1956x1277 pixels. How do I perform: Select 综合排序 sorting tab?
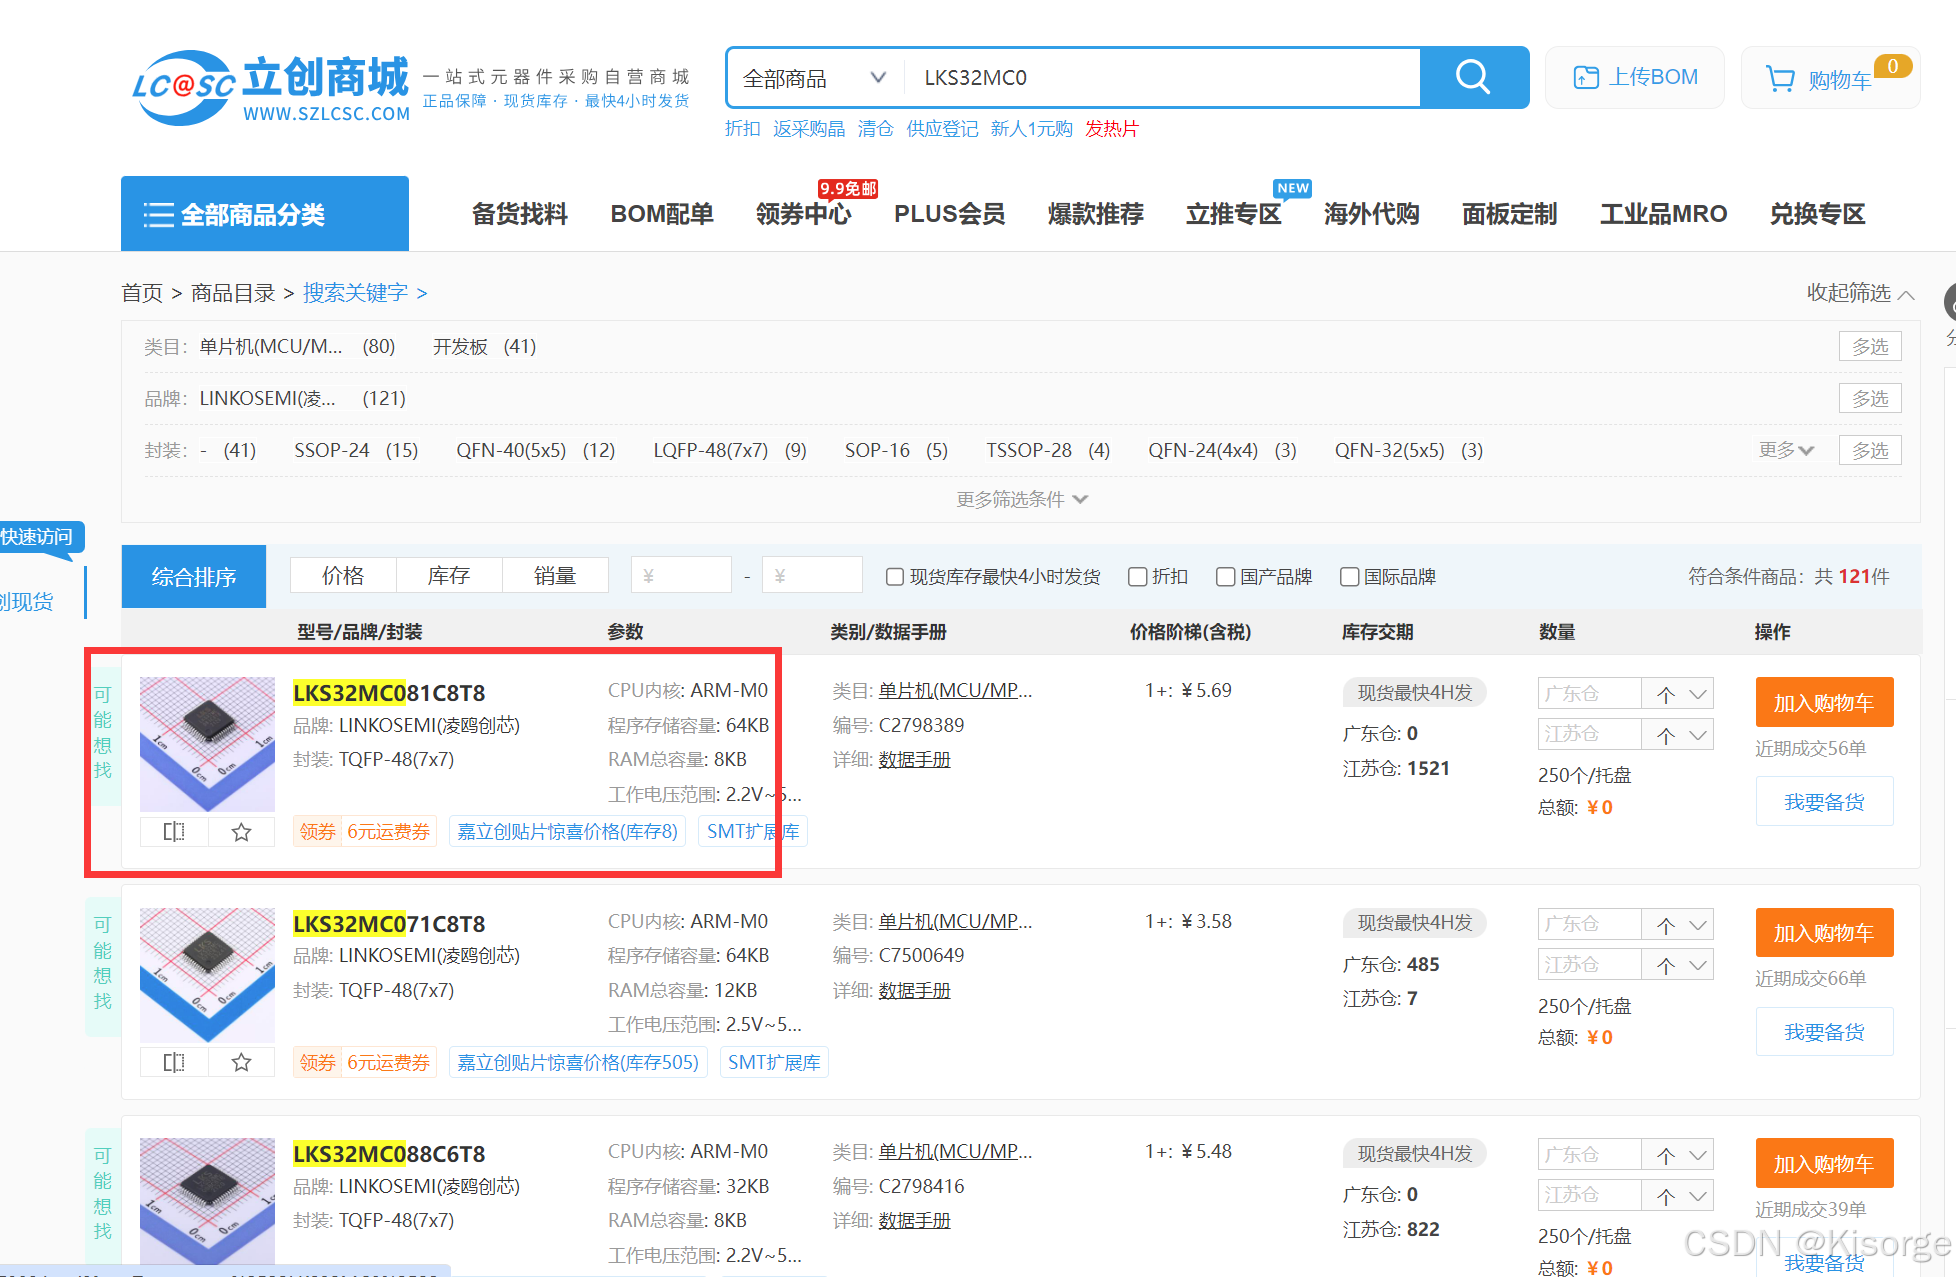194,577
